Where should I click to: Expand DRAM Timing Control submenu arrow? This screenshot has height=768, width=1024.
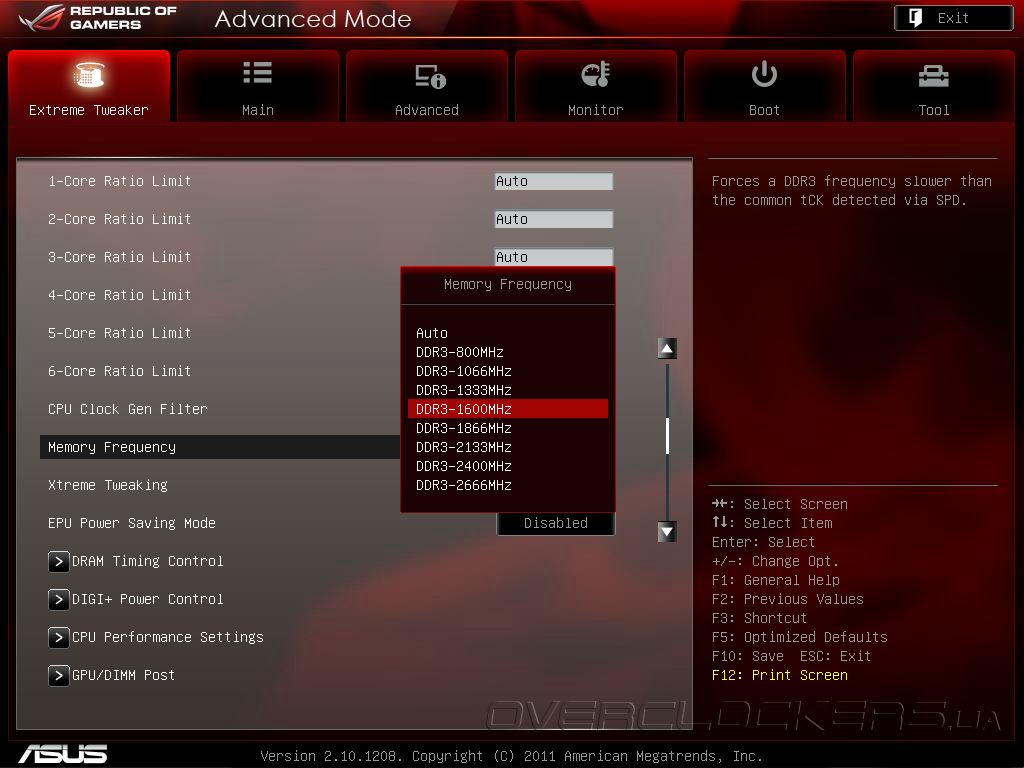tap(58, 562)
